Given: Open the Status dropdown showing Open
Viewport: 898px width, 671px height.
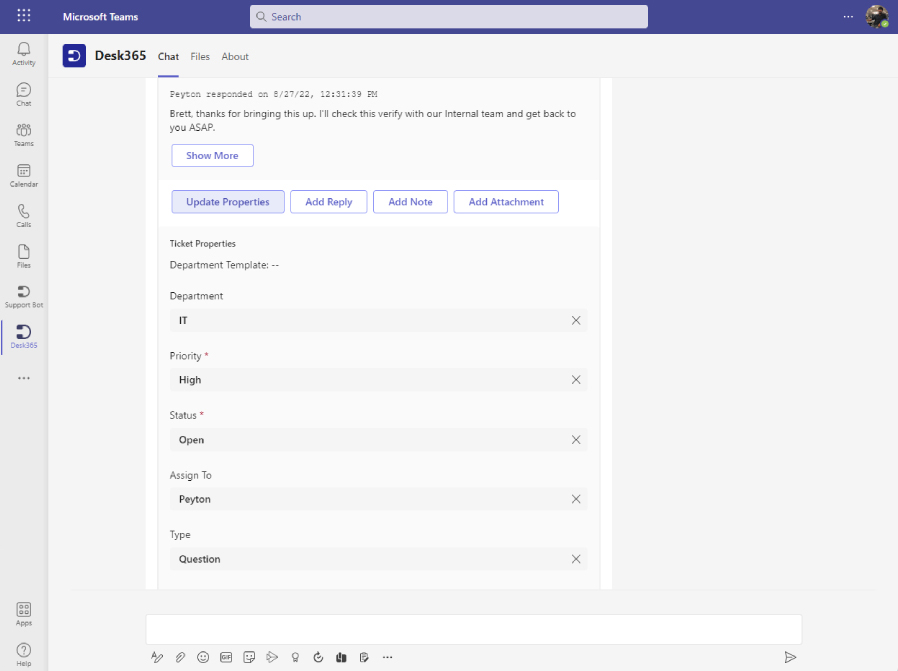Looking at the screenshot, I should point(379,440).
